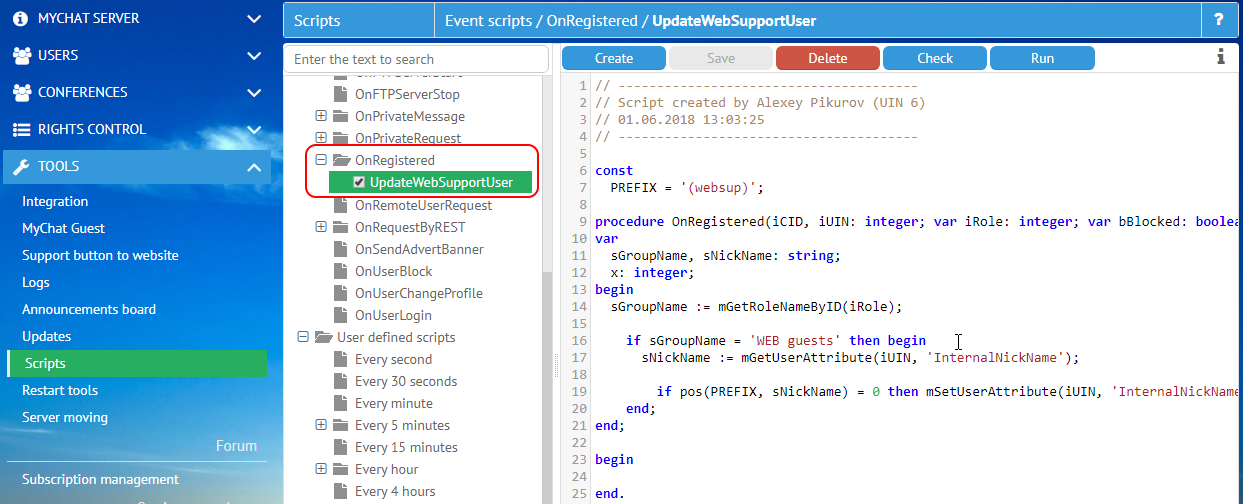The image size is (1243, 504).
Task: Click the script search text field
Action: (416, 59)
